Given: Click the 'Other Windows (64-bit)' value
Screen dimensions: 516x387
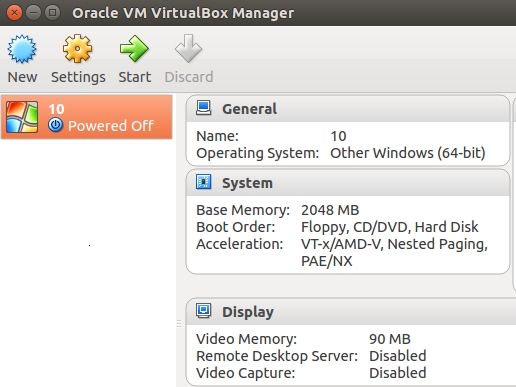Looking at the screenshot, I should [x=408, y=153].
